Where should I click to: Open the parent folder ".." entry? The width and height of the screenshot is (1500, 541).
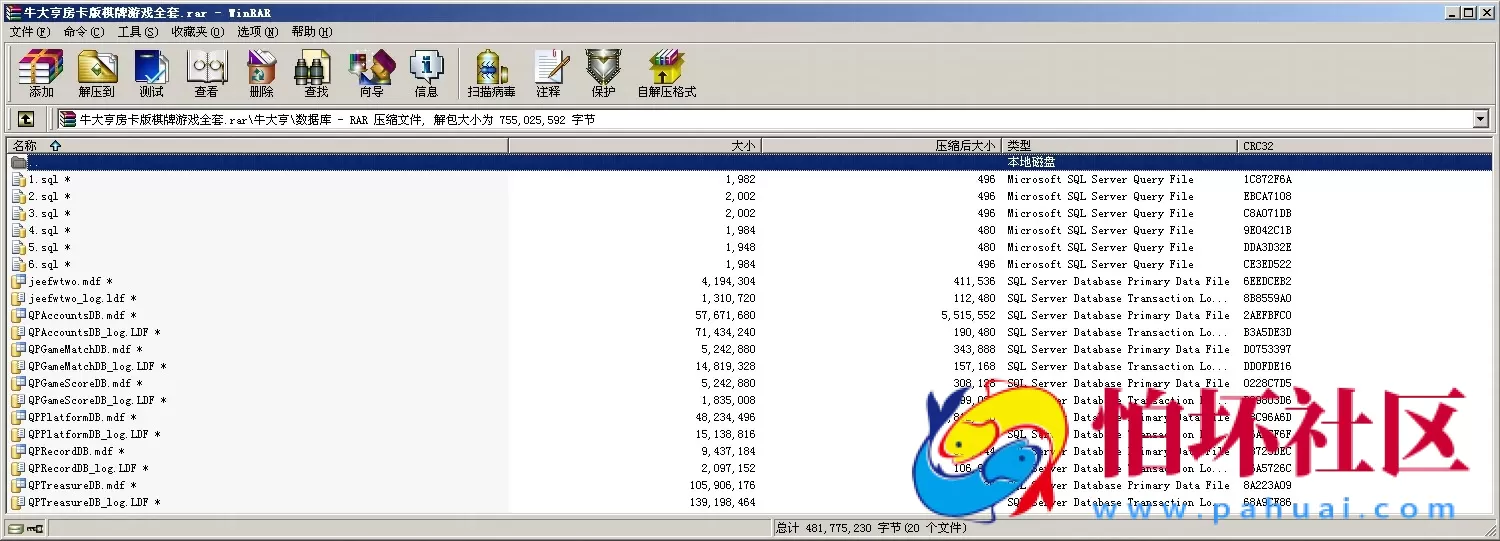pos(30,162)
